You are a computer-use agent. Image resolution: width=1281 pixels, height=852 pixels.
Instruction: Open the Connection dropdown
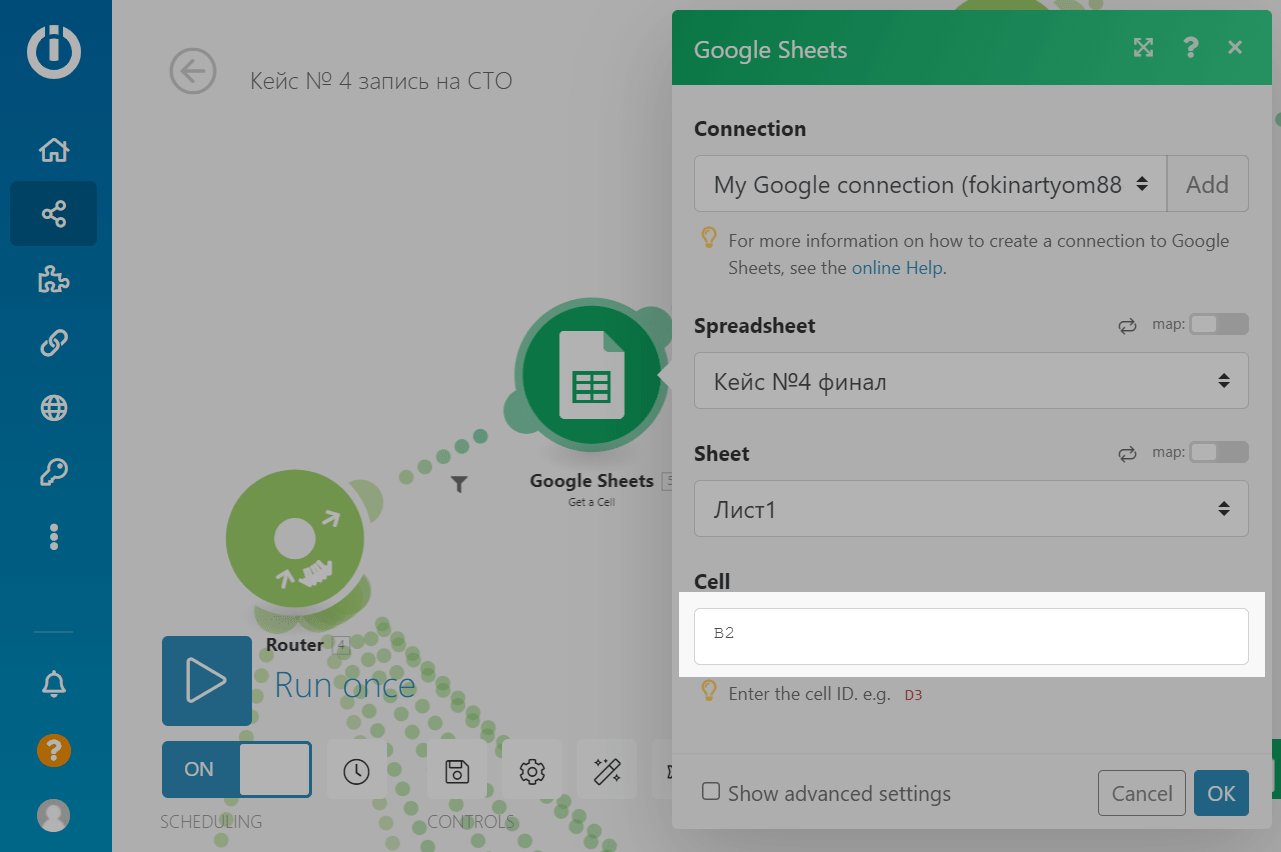pyautogui.click(x=930, y=184)
